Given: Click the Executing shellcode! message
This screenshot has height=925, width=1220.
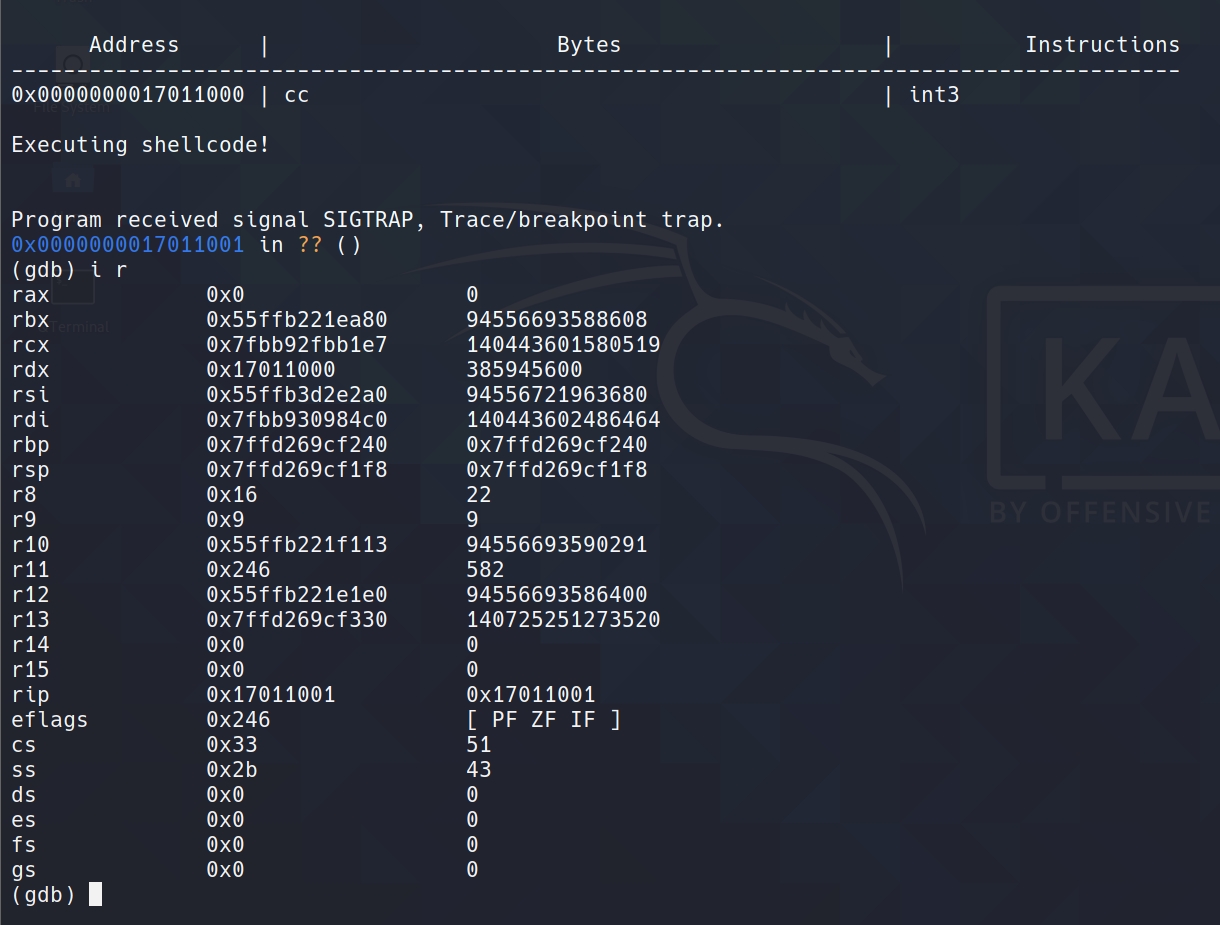Looking at the screenshot, I should coord(140,145).
